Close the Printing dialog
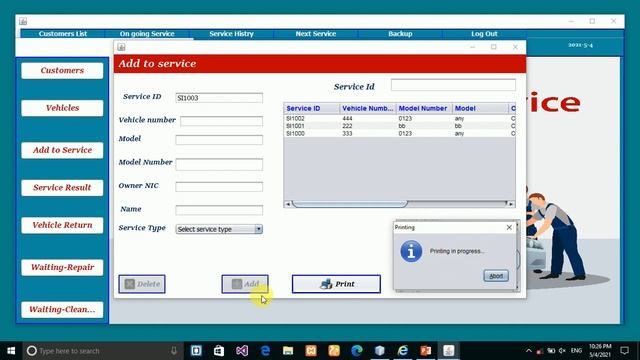This screenshot has height=360, width=640. click(509, 227)
